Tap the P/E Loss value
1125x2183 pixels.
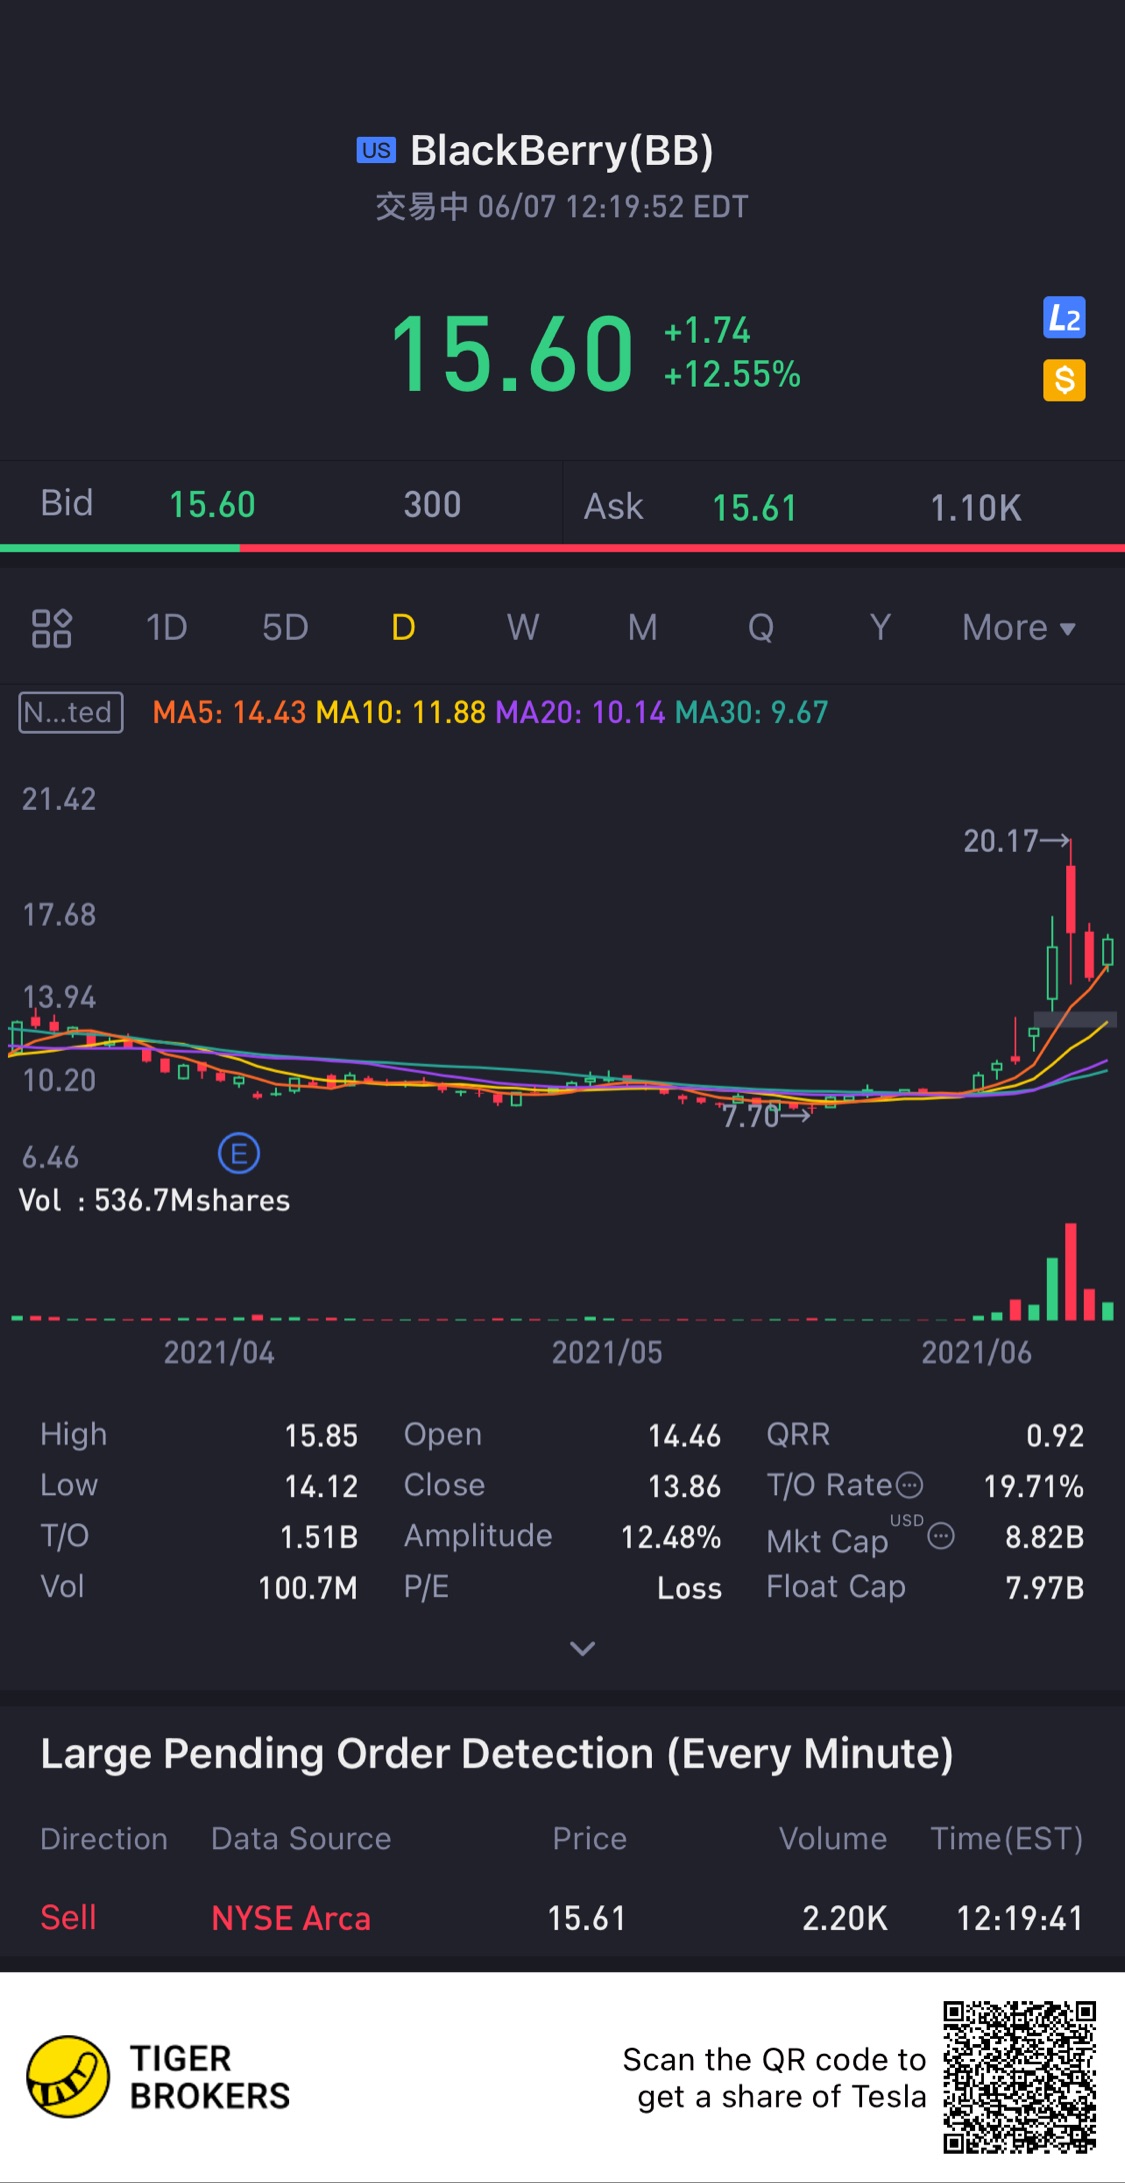[x=689, y=1588]
